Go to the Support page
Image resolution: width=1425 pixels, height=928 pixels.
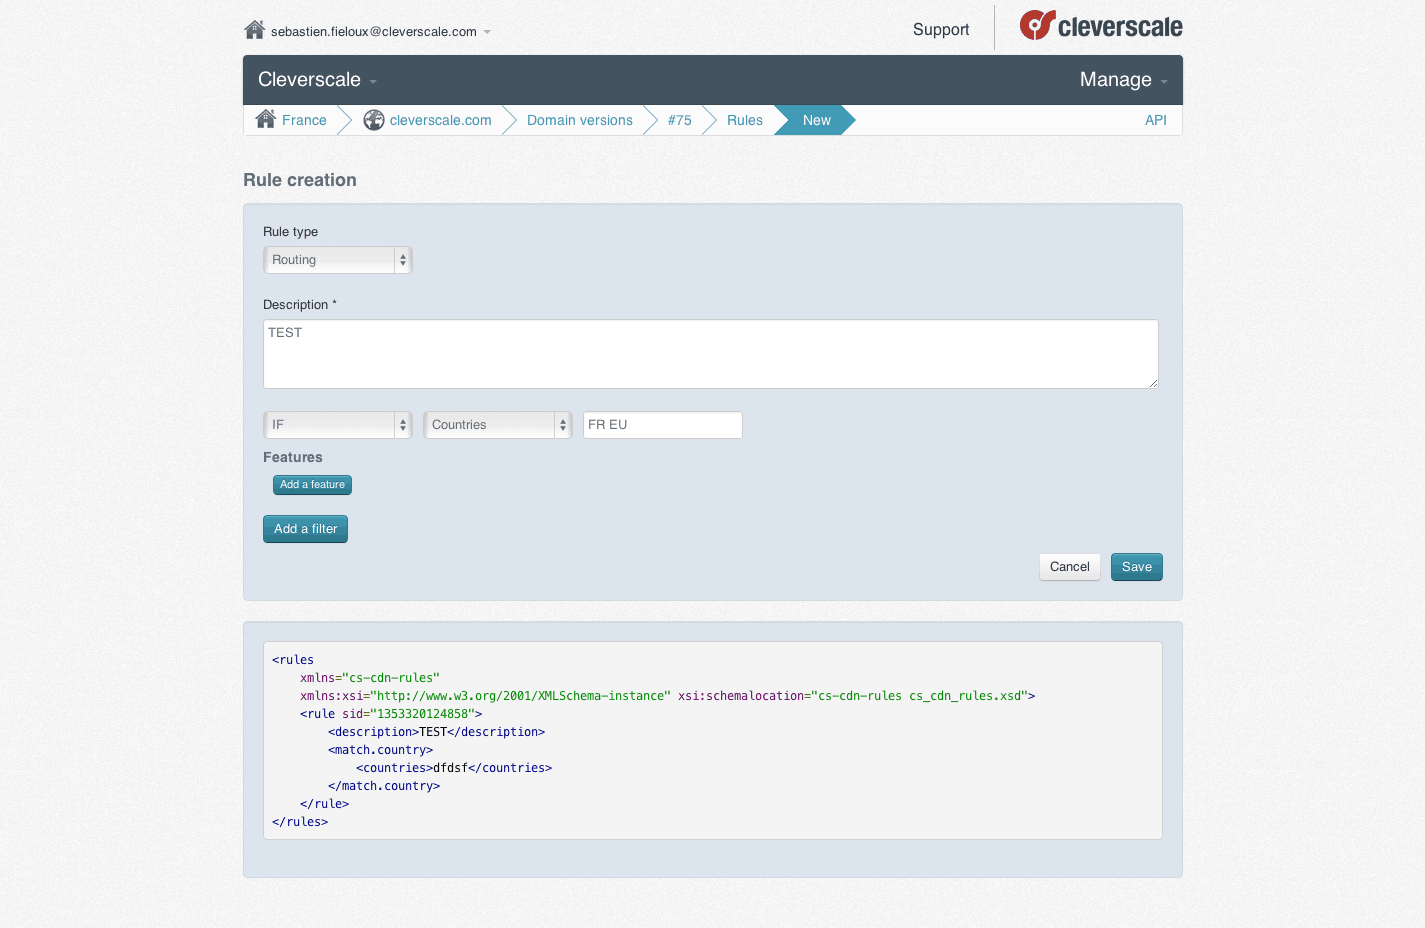[x=941, y=30]
